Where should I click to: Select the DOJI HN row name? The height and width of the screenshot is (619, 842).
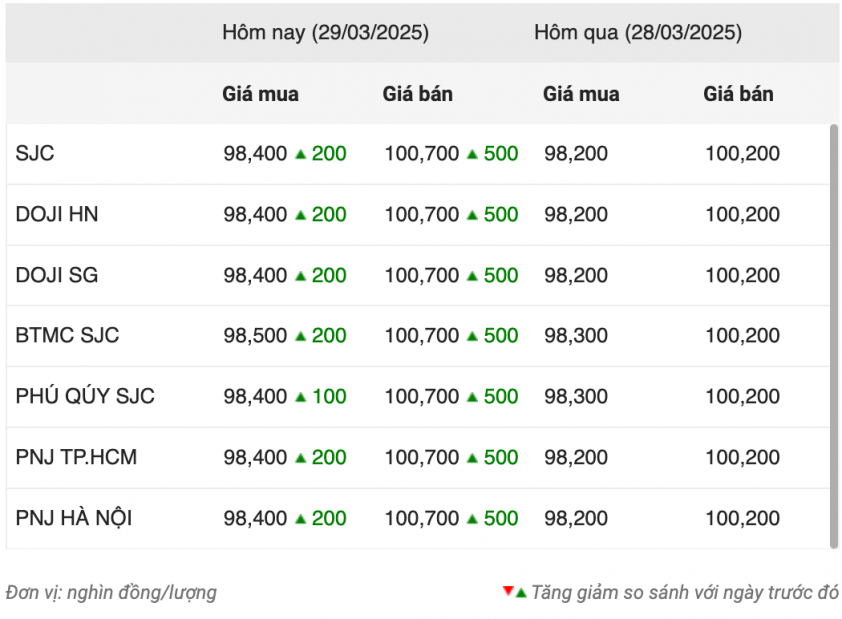click(57, 214)
